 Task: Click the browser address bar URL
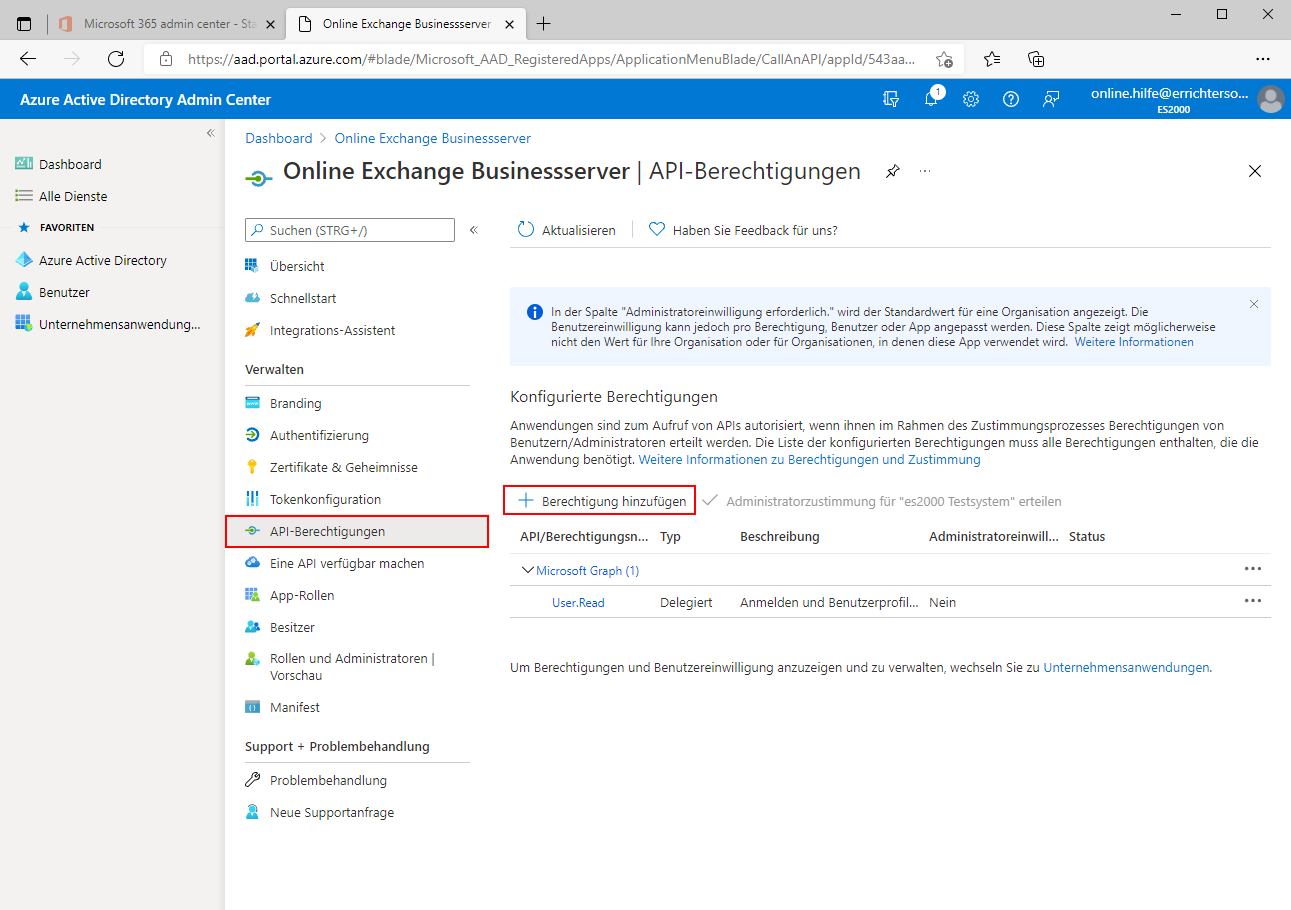(551, 59)
